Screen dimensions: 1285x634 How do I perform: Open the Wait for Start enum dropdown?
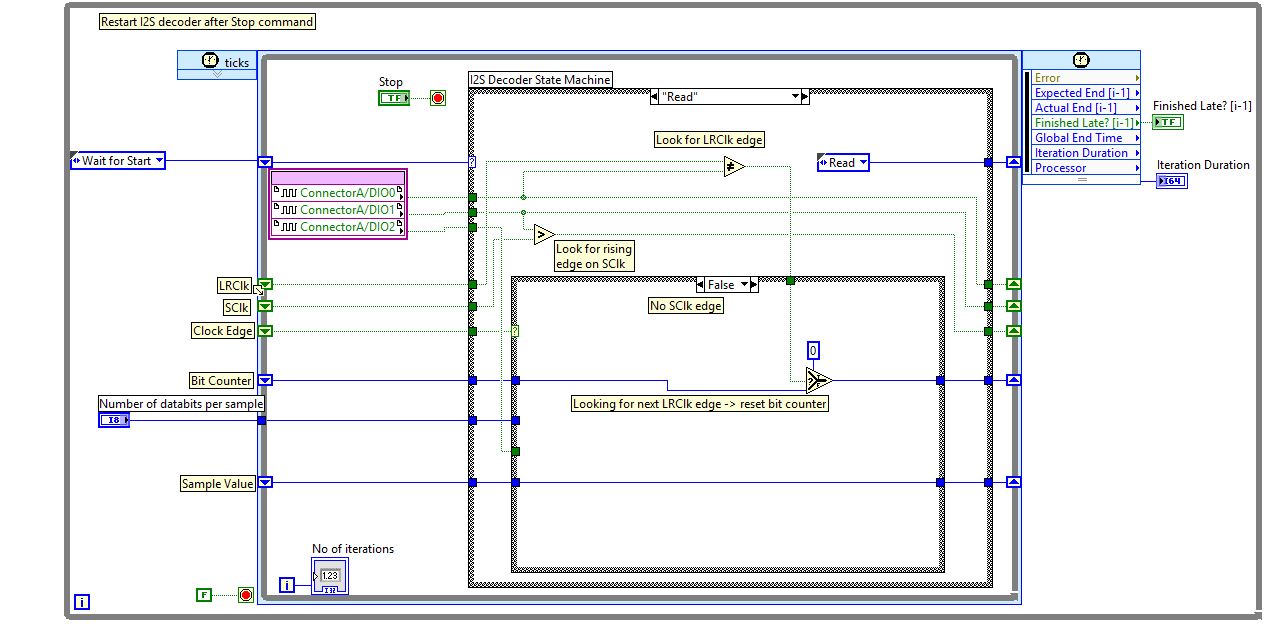point(118,161)
